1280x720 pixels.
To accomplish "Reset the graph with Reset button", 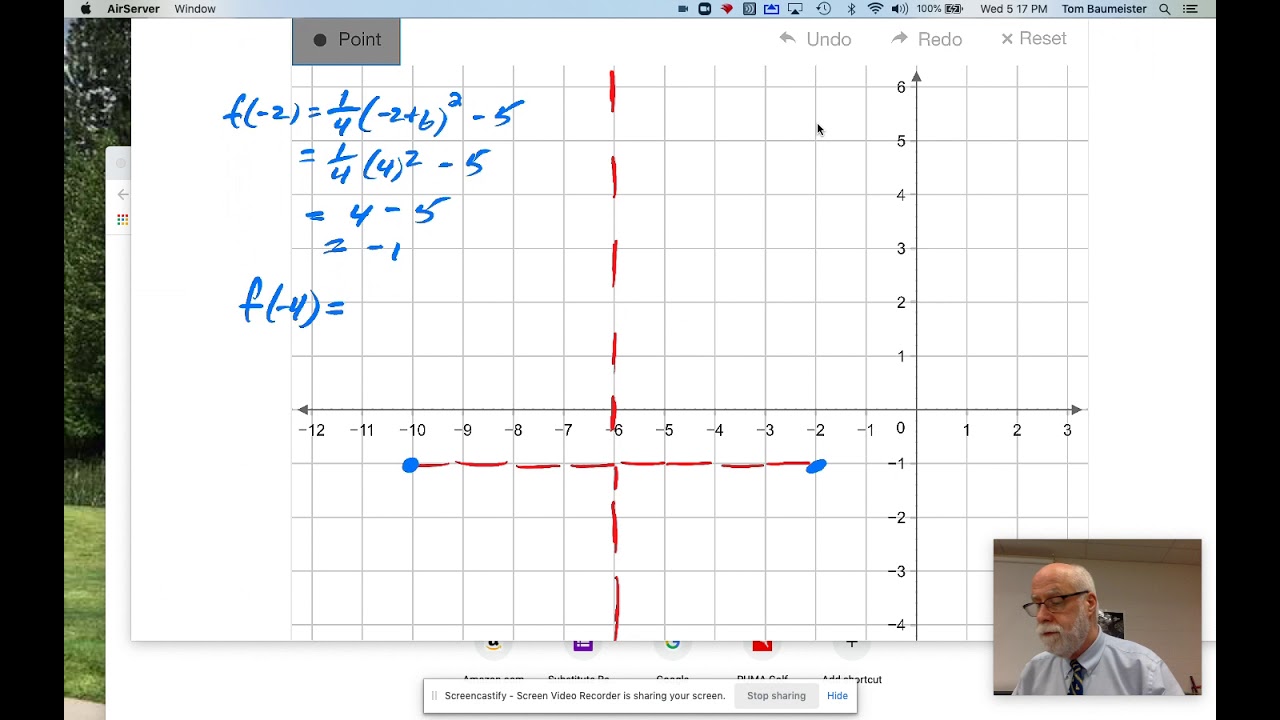I will point(1034,38).
